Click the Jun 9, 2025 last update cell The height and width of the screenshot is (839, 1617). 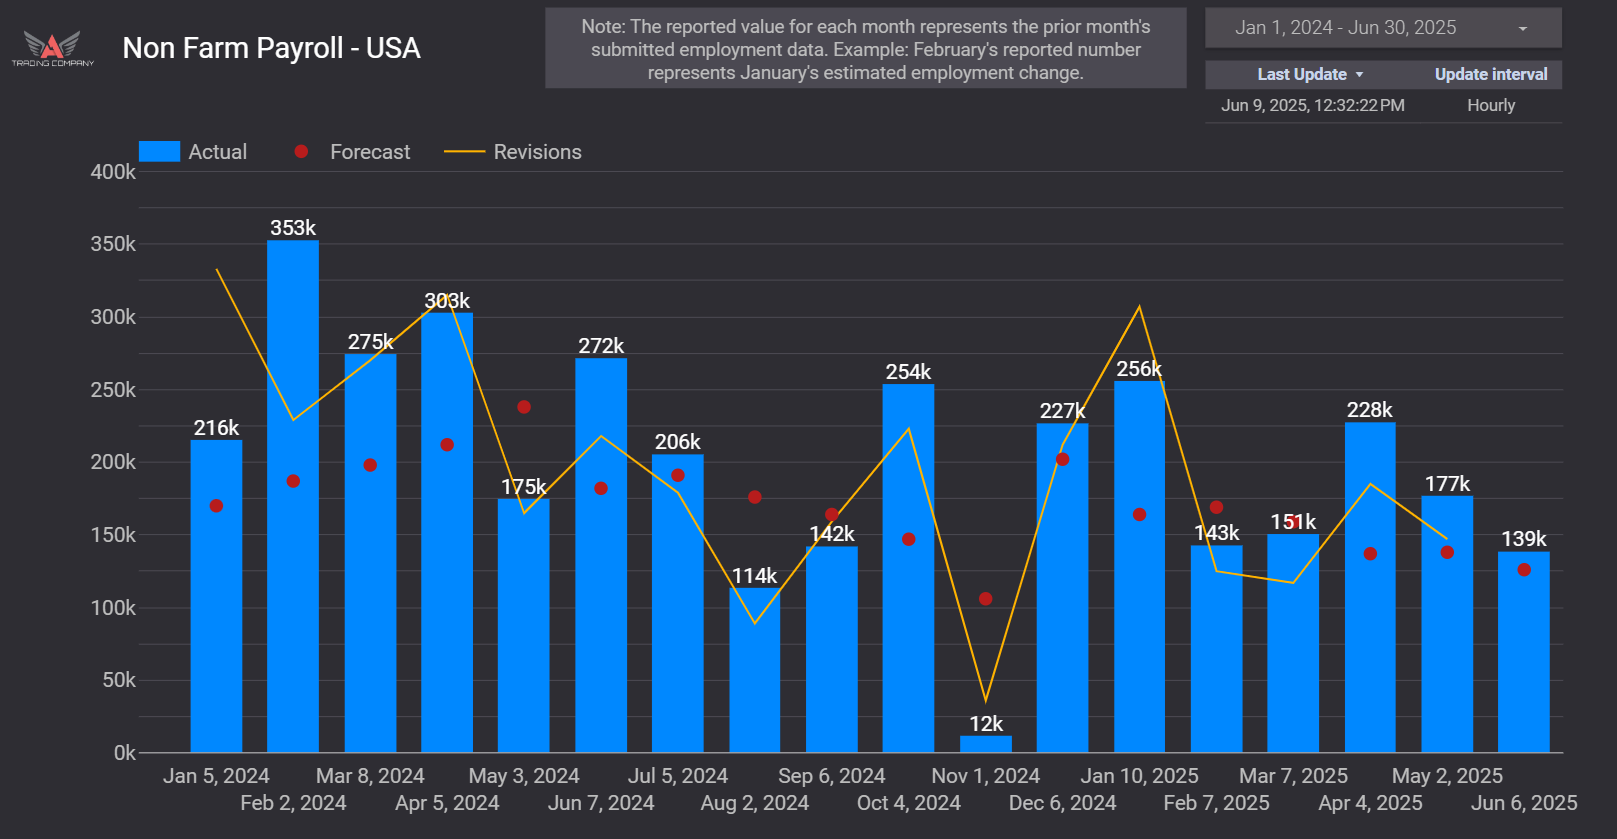pyautogui.click(x=1312, y=106)
